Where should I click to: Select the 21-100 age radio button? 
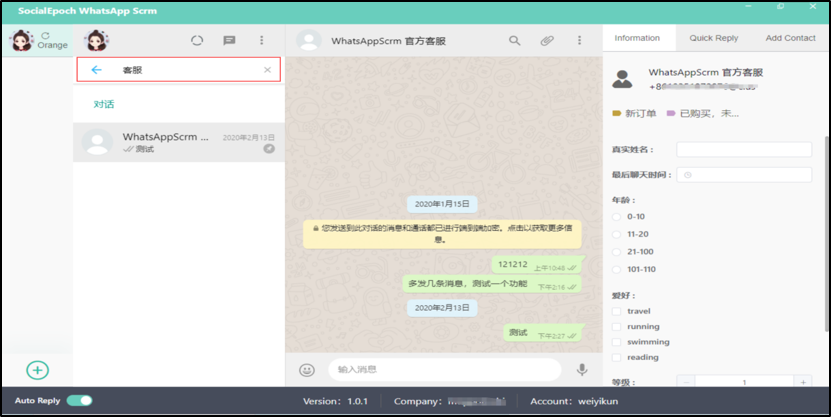(616, 252)
